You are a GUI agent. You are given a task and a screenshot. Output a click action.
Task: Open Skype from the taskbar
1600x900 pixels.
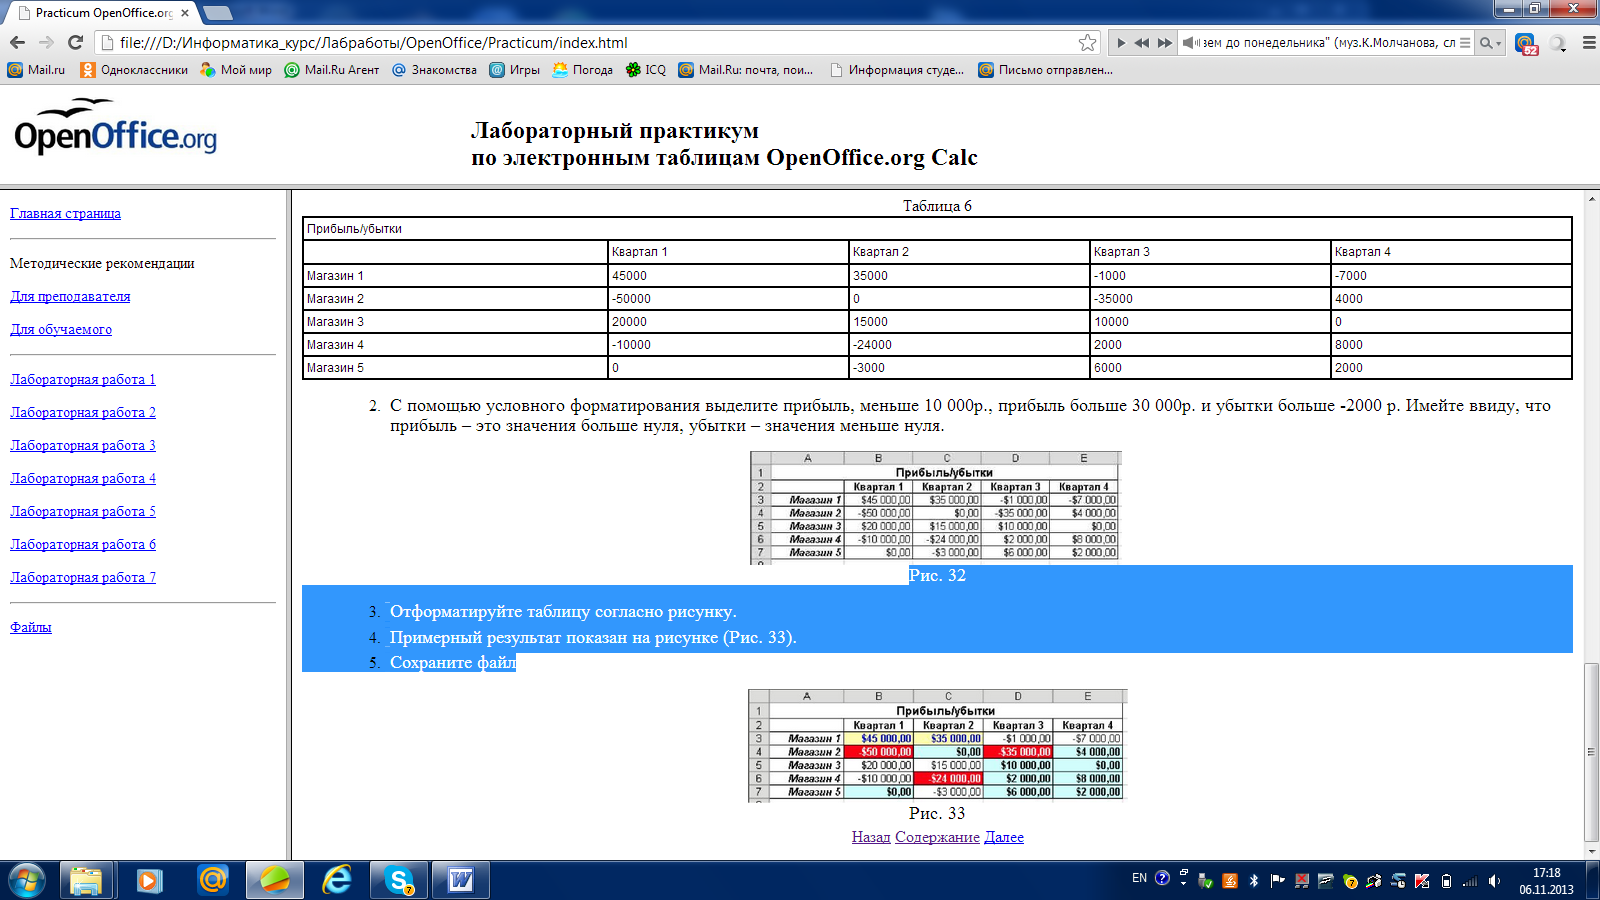399,880
